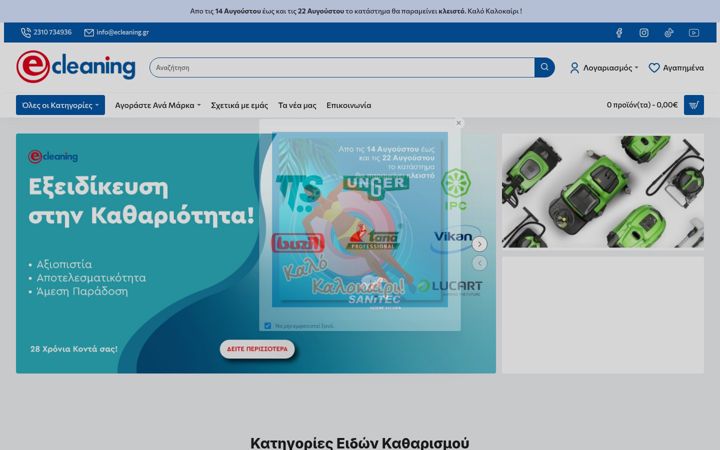Open the YouTube channel icon
Image resolution: width=720 pixels, height=450 pixels.
(x=694, y=33)
